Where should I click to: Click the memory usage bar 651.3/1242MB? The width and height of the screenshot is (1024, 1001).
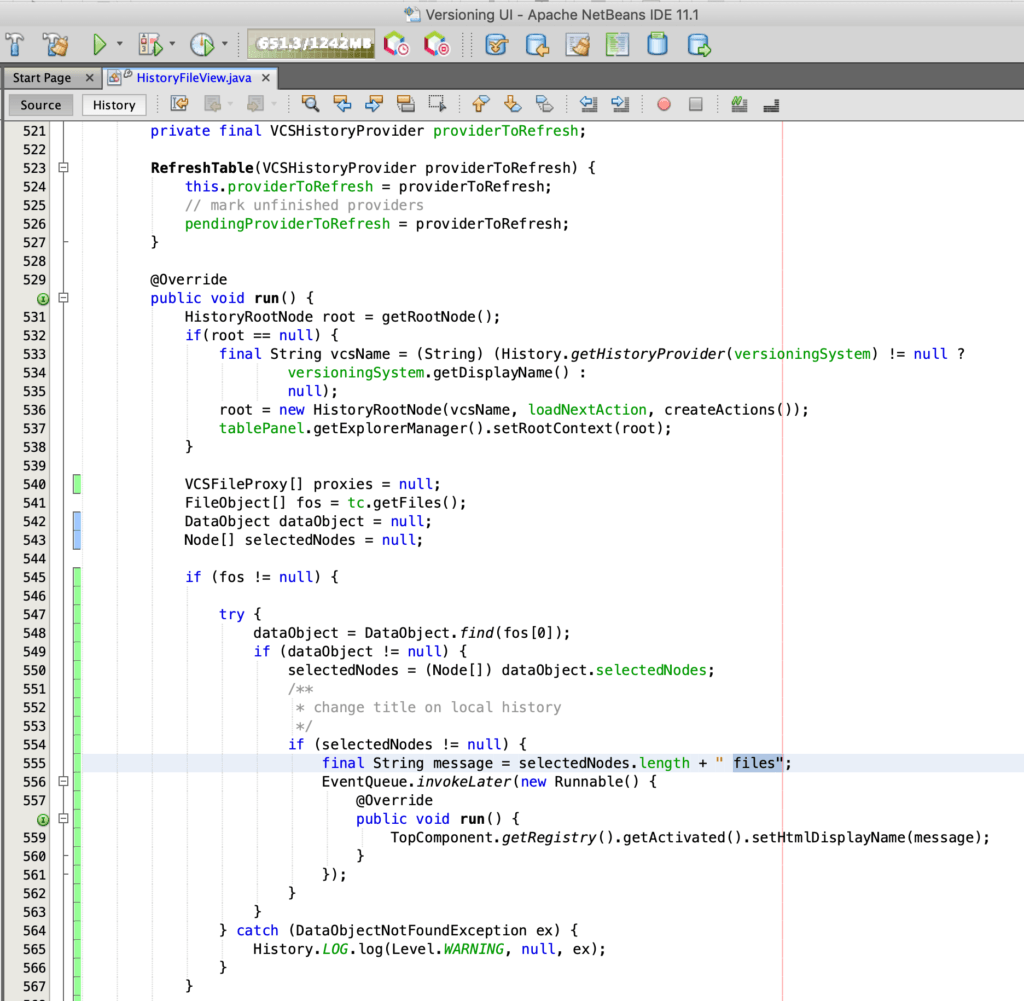[313, 44]
